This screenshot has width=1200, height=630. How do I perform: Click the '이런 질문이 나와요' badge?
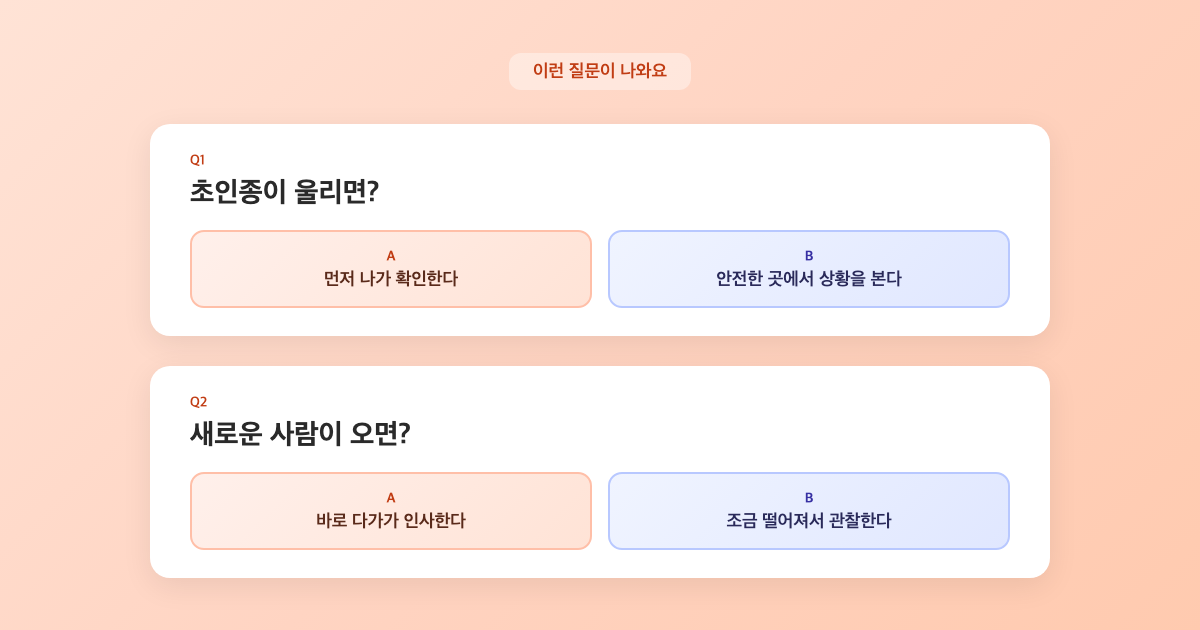[600, 71]
